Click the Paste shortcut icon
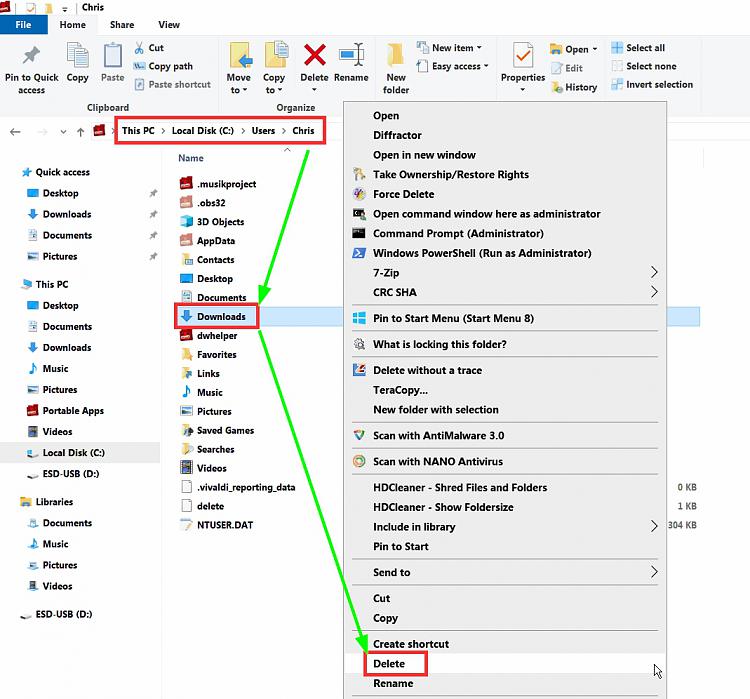750x699 pixels. pyautogui.click(x=139, y=84)
